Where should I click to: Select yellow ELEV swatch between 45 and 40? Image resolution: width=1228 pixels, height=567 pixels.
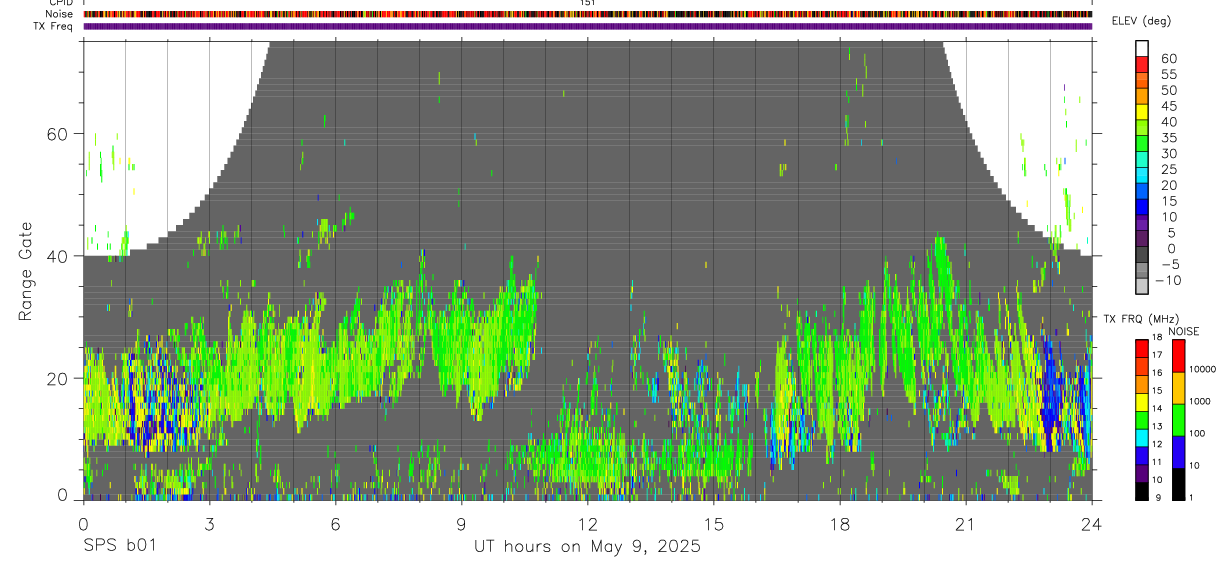pyautogui.click(x=1142, y=112)
